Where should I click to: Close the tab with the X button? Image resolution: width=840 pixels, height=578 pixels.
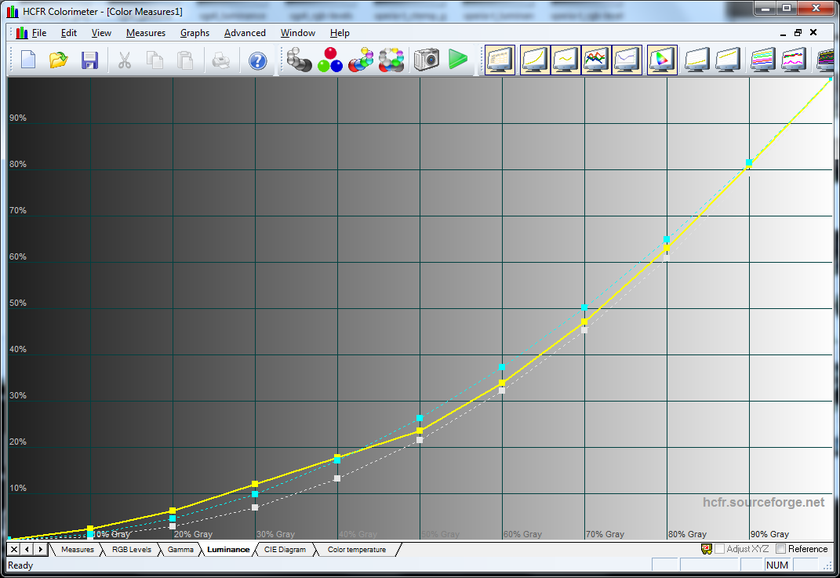click(x=14, y=549)
